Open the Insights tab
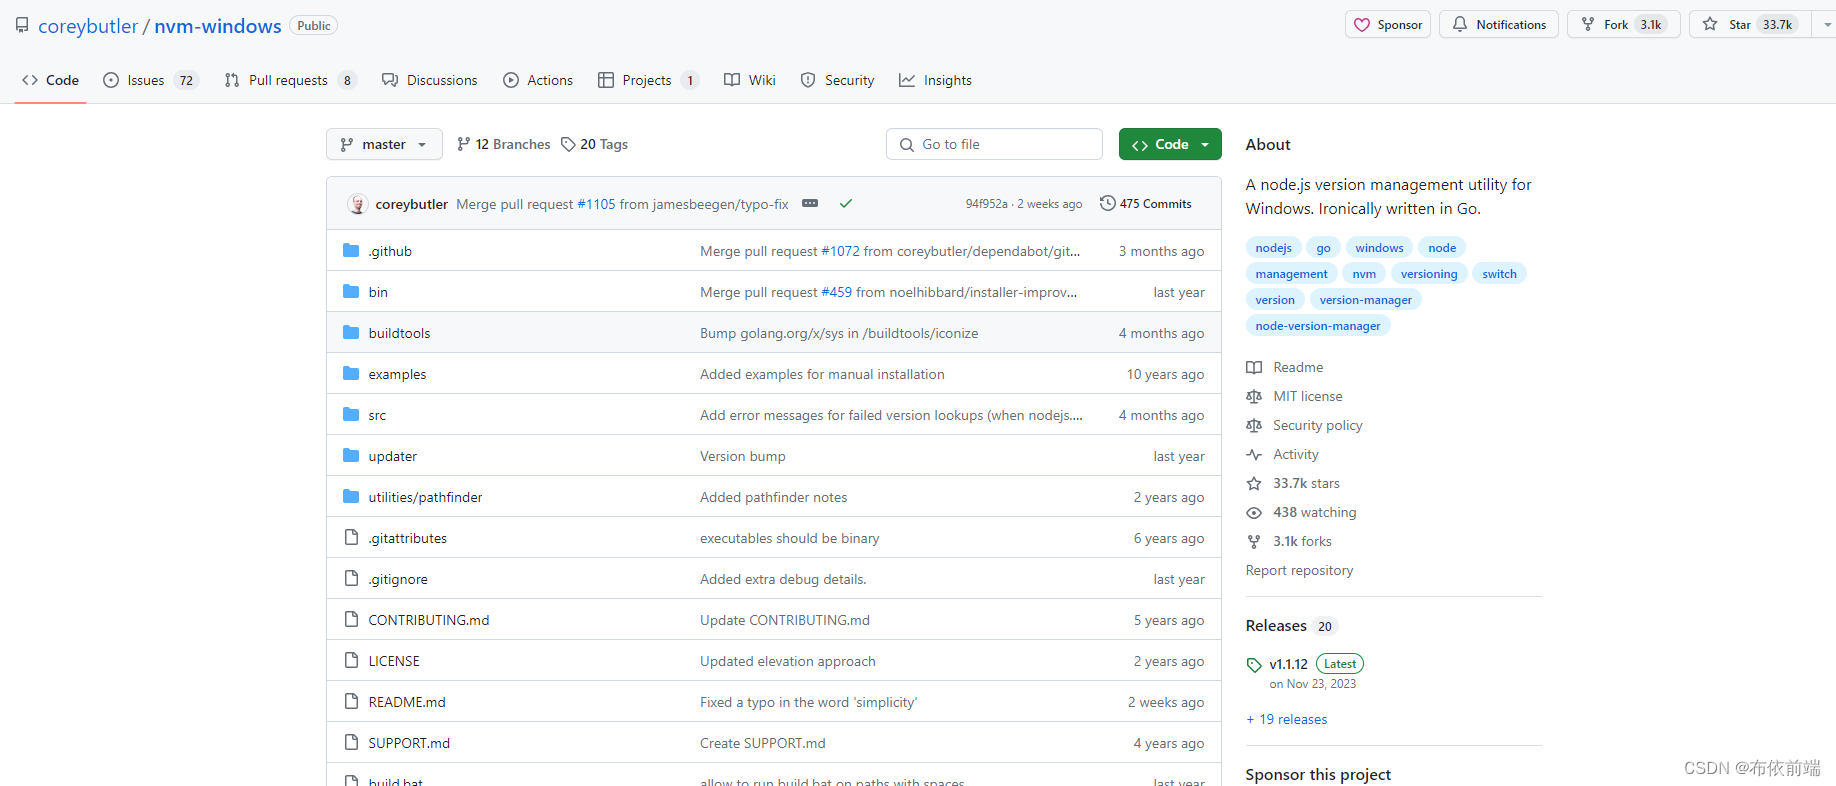The height and width of the screenshot is (786, 1836). point(935,80)
